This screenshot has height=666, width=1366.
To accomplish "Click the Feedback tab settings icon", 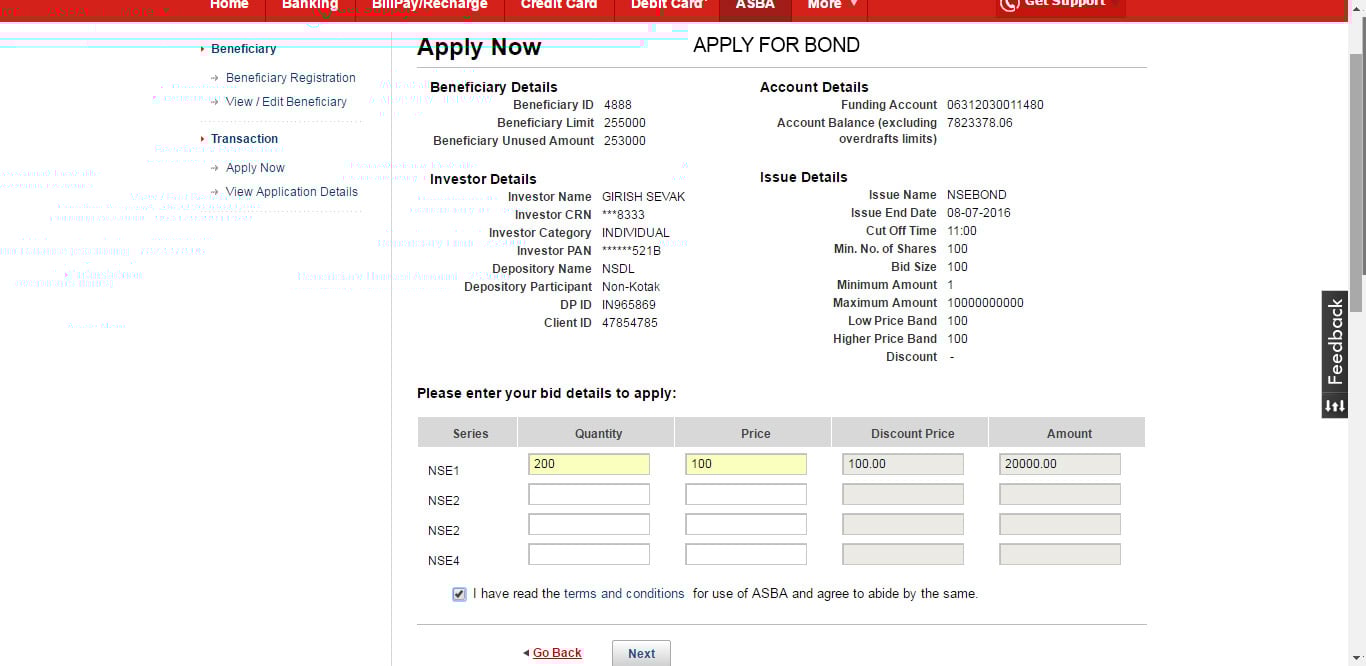I will pyautogui.click(x=1335, y=406).
